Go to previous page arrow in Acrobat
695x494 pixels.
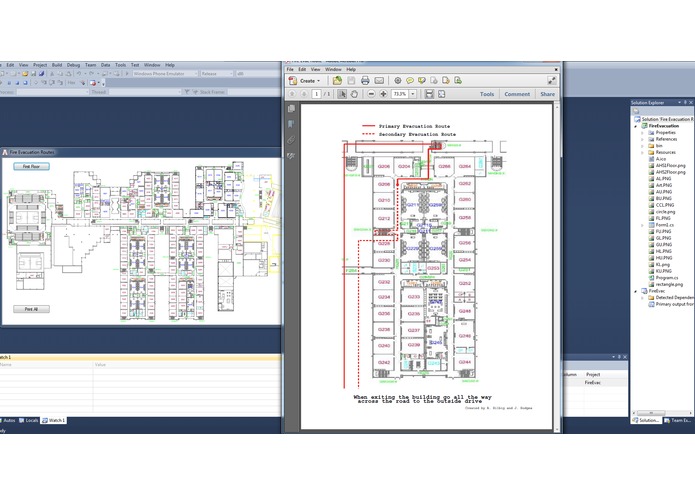point(292,94)
